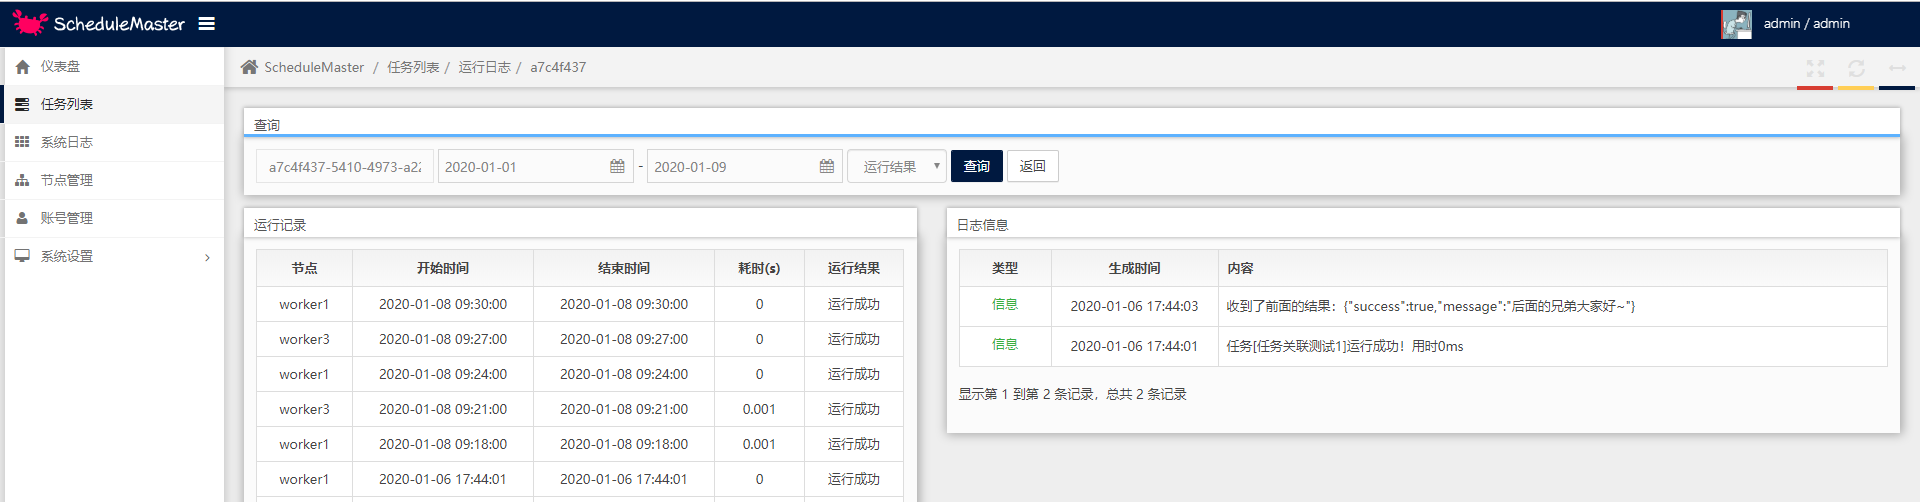Click the 耗时(s) column header
The height and width of the screenshot is (502, 1920).
(759, 268)
